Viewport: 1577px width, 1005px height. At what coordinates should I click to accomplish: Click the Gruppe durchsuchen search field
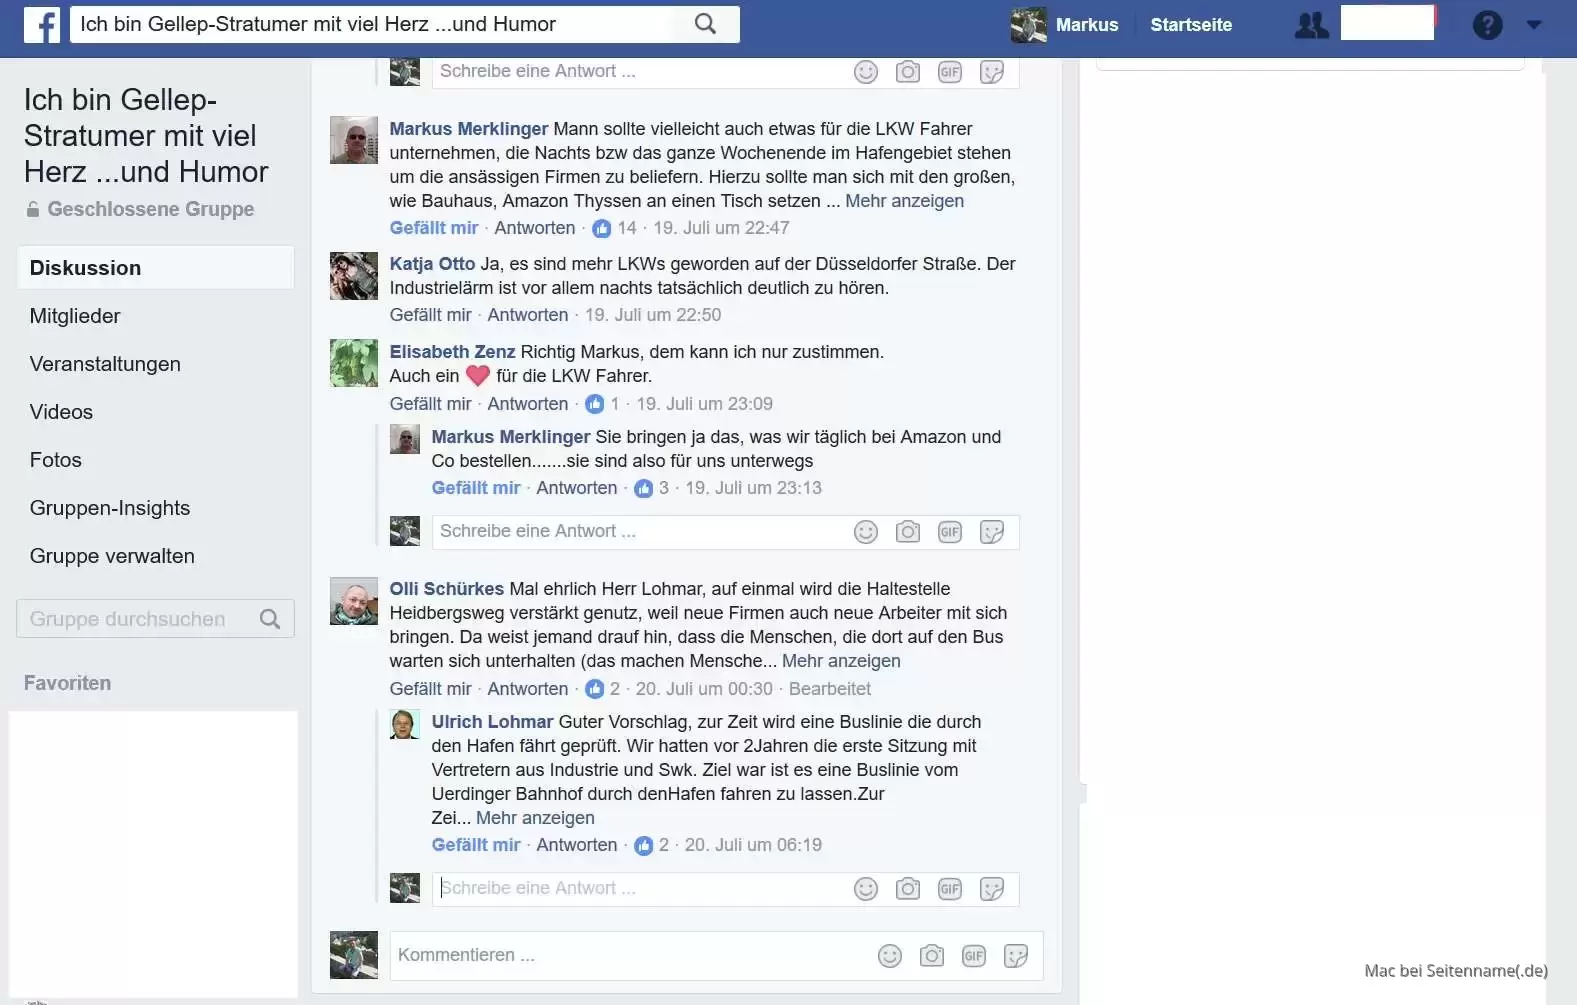(155, 619)
